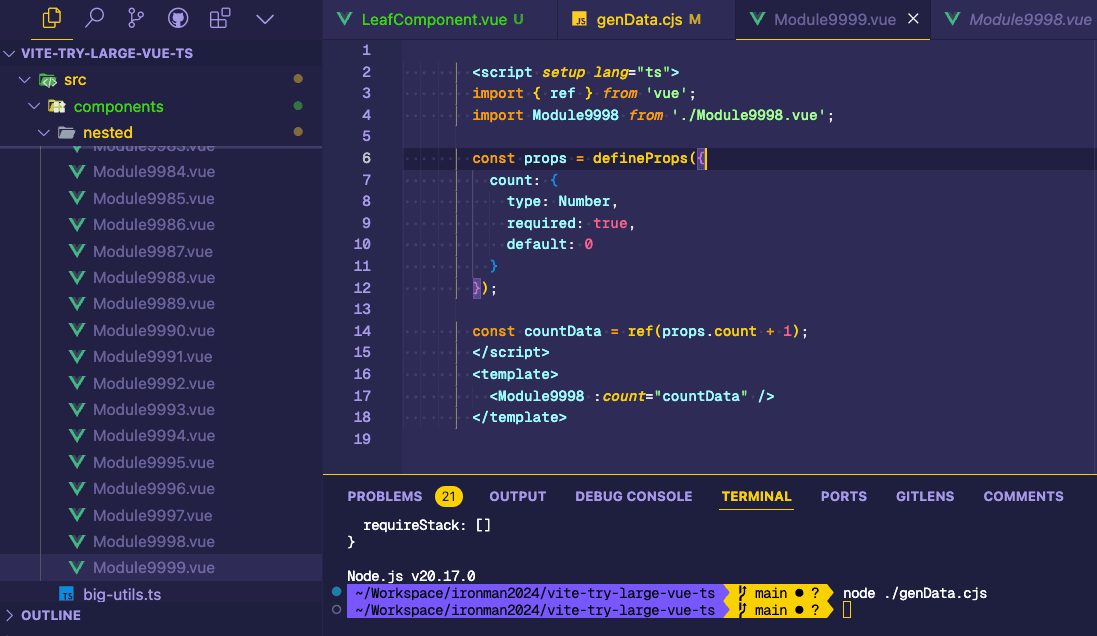Open the Source Control view icon

(136, 18)
